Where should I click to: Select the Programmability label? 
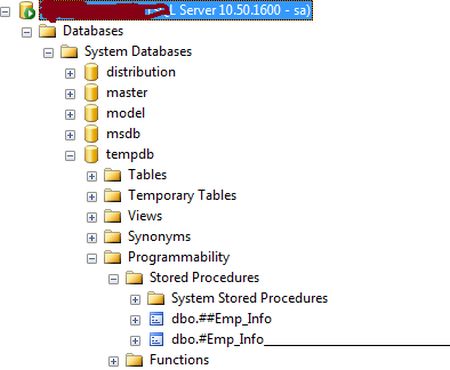[179, 257]
